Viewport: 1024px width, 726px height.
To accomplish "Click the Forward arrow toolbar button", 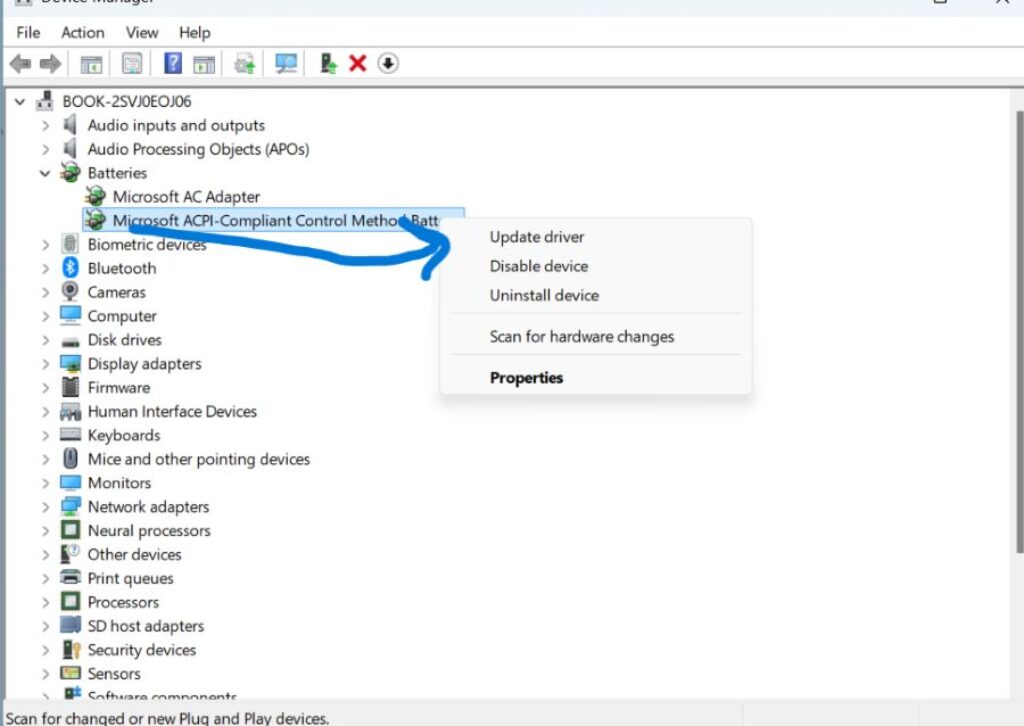I will pyautogui.click(x=50, y=64).
